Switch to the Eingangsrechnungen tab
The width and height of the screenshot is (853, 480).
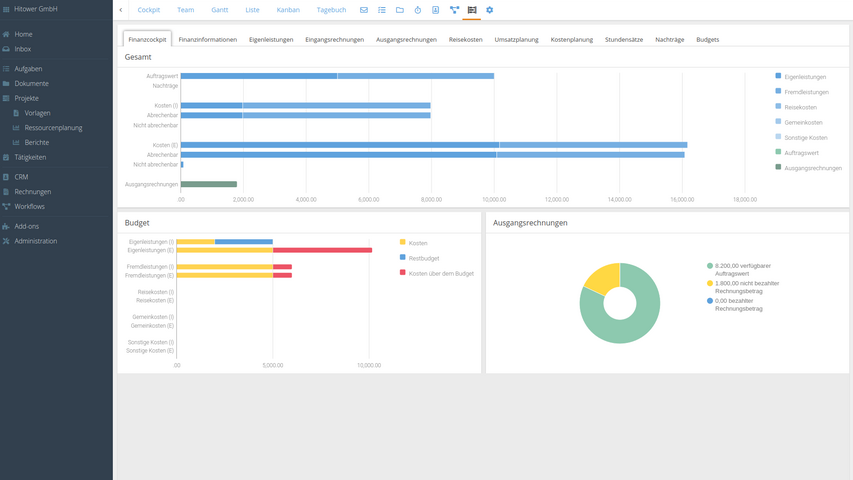click(x=334, y=39)
